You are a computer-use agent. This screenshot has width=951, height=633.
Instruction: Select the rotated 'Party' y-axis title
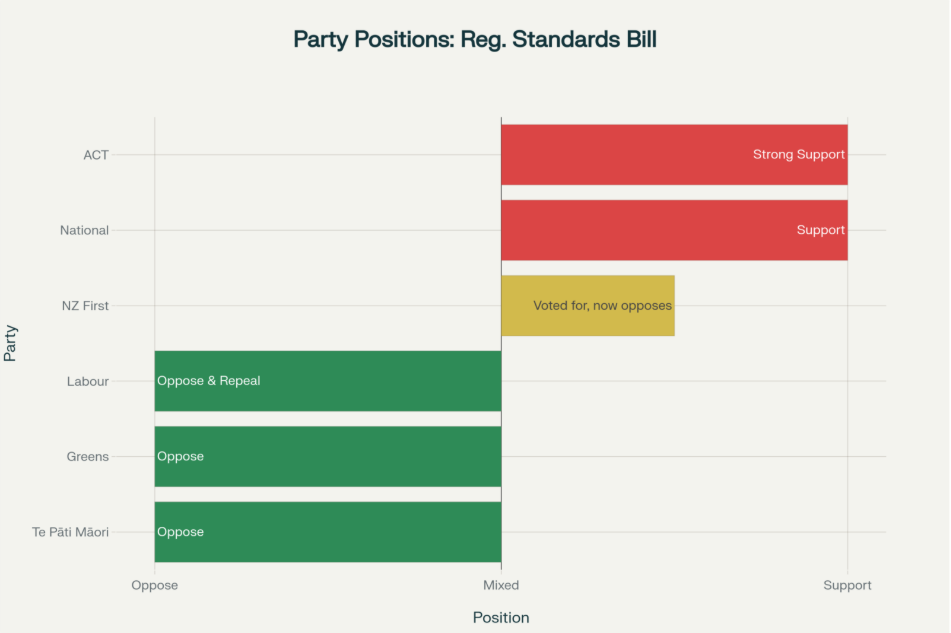click(x=11, y=341)
